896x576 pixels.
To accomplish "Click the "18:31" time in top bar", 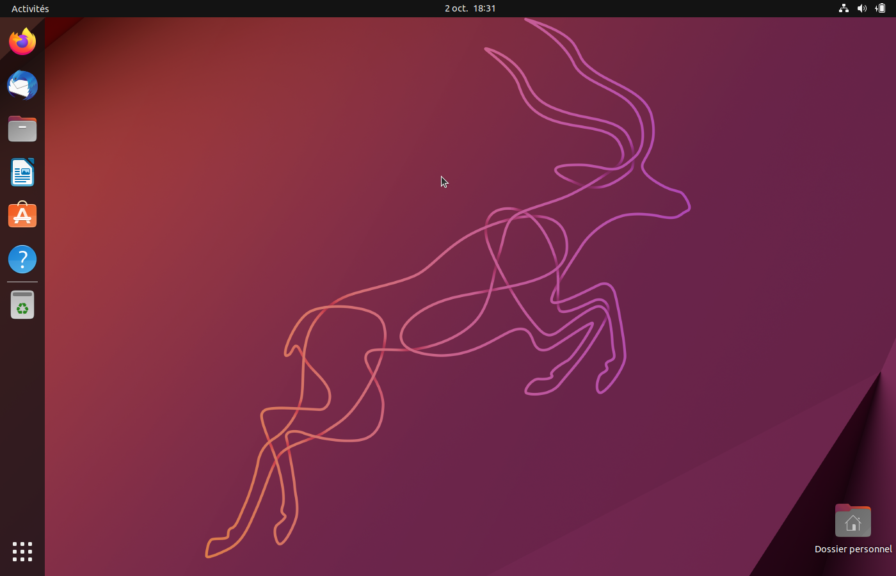I will tap(485, 8).
